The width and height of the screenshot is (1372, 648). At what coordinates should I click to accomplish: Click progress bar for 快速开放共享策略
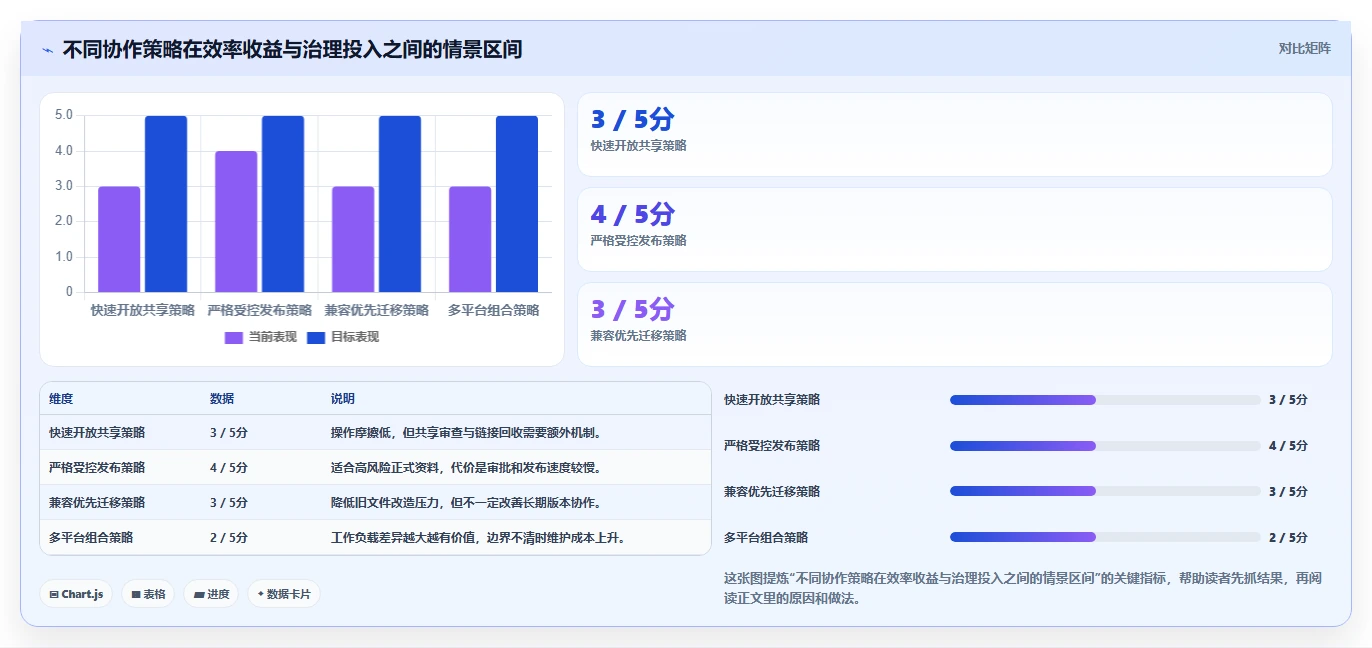pyautogui.click(x=1105, y=400)
